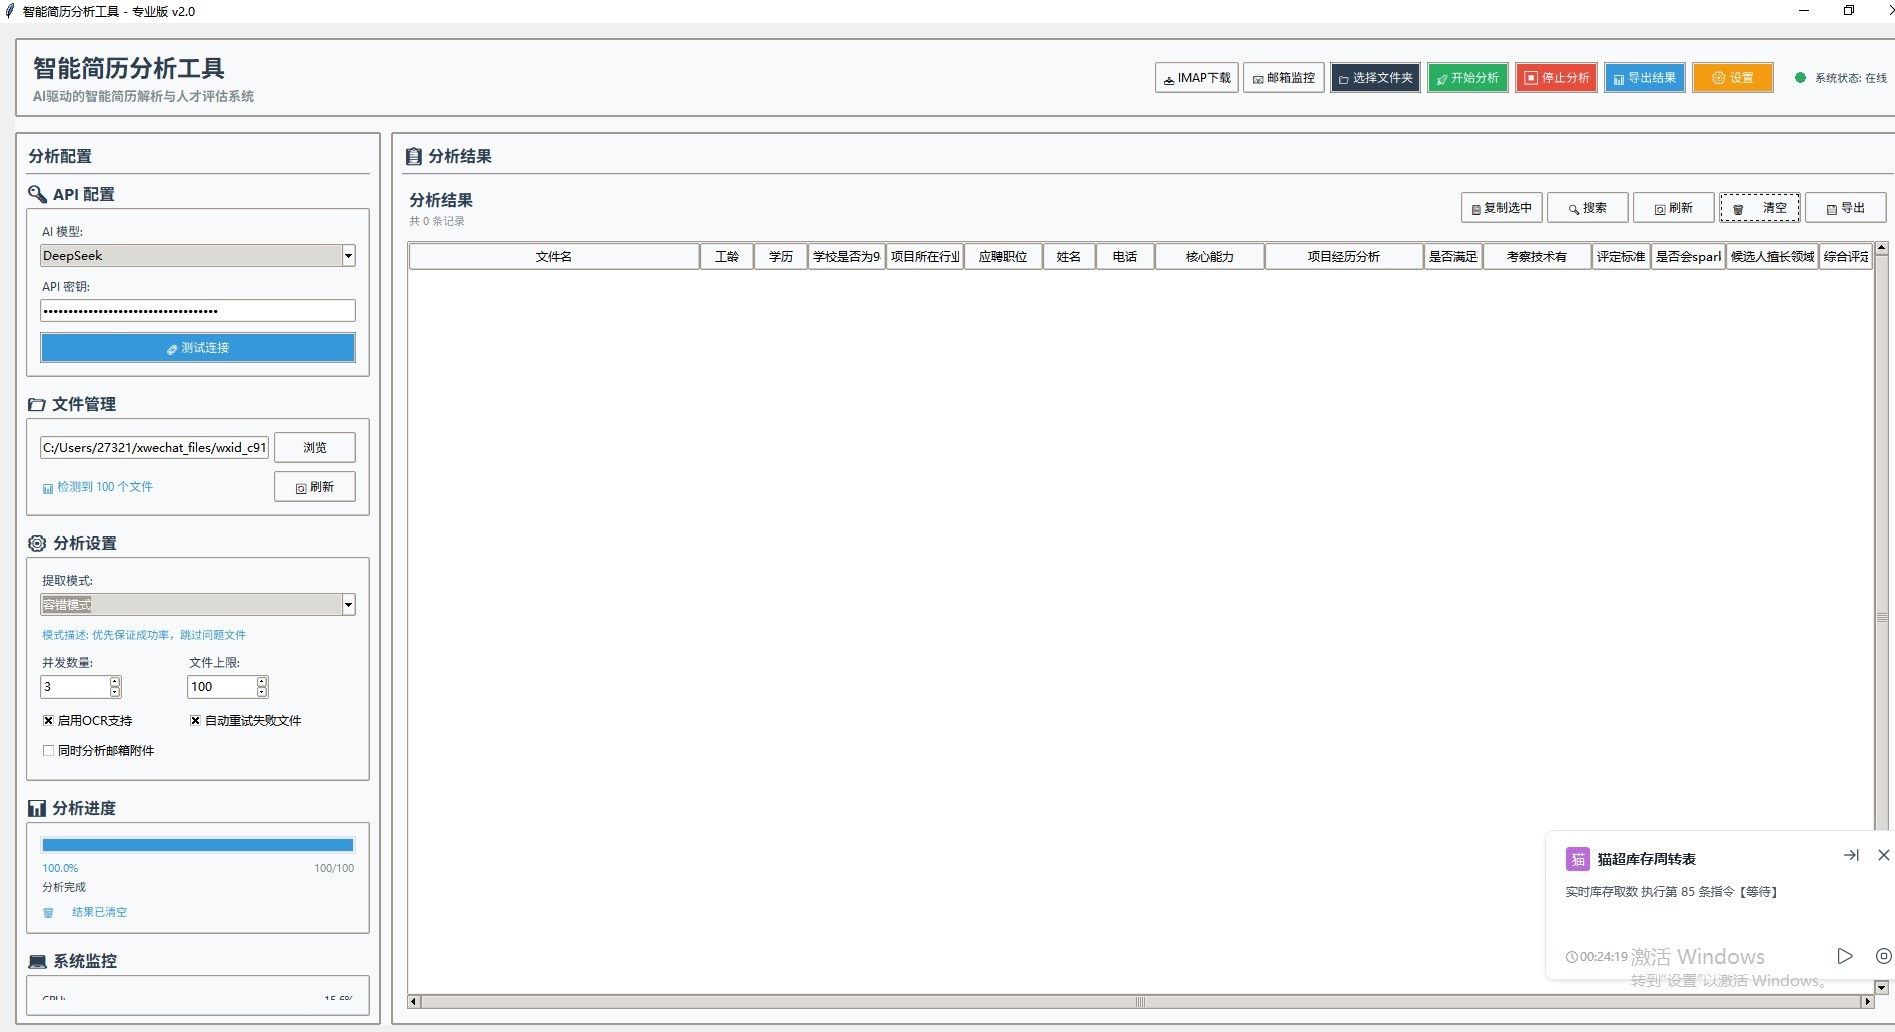Focus the API 密钥 password field
The image size is (1895, 1032).
pyautogui.click(x=198, y=311)
